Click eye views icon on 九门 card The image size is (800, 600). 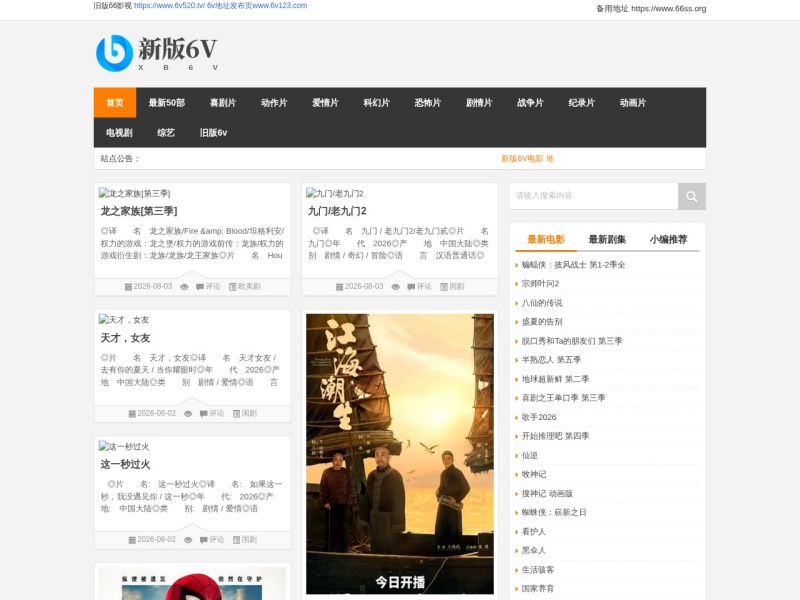pos(395,287)
